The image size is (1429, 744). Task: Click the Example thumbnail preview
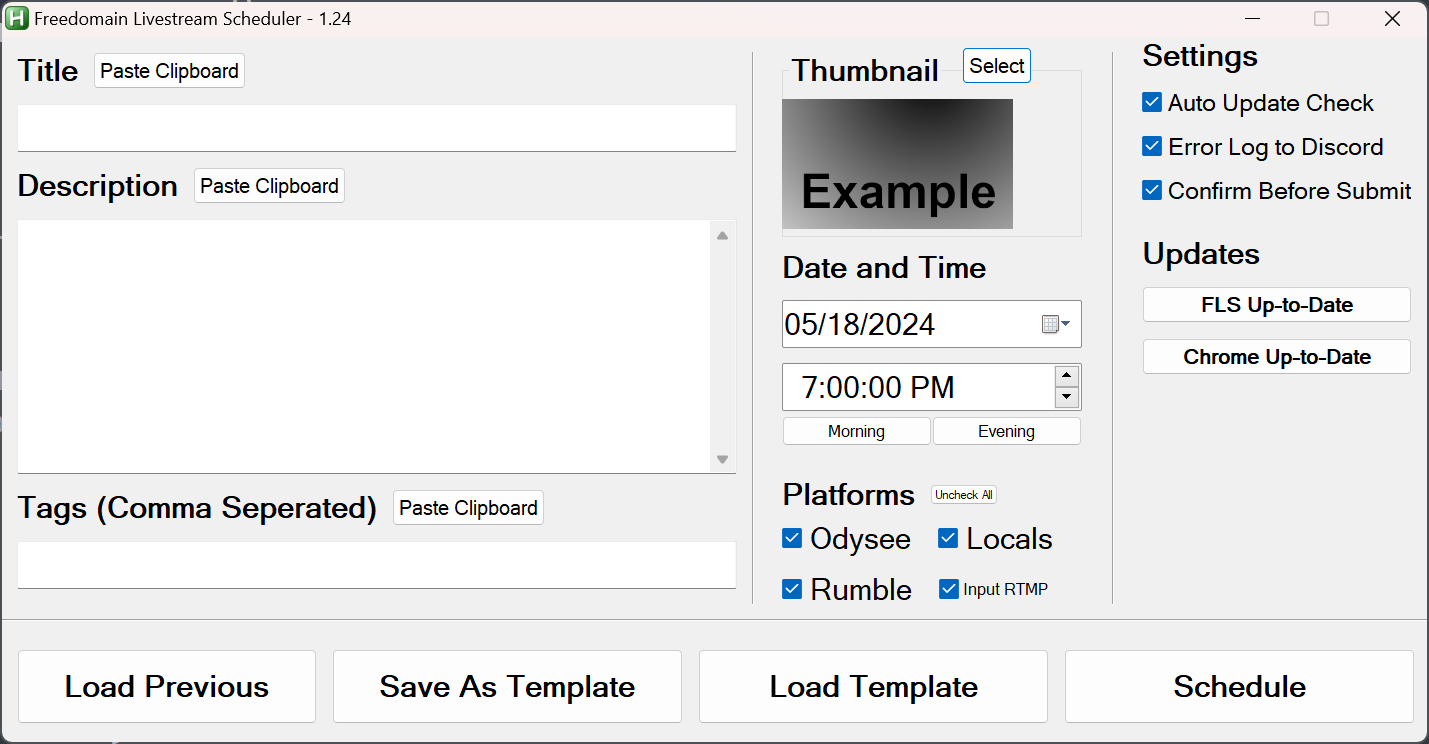[x=897, y=164]
